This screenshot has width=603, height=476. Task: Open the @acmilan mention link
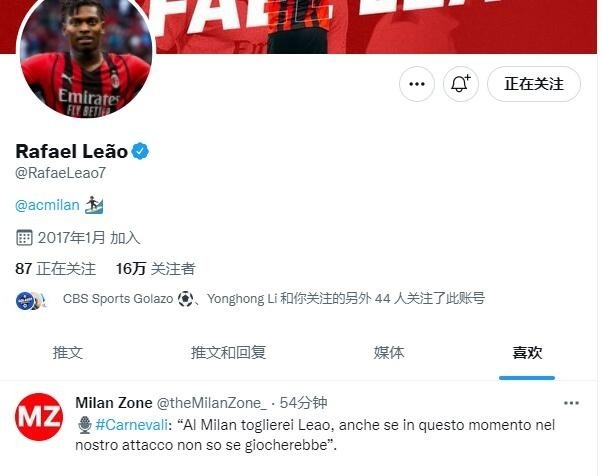tap(47, 205)
